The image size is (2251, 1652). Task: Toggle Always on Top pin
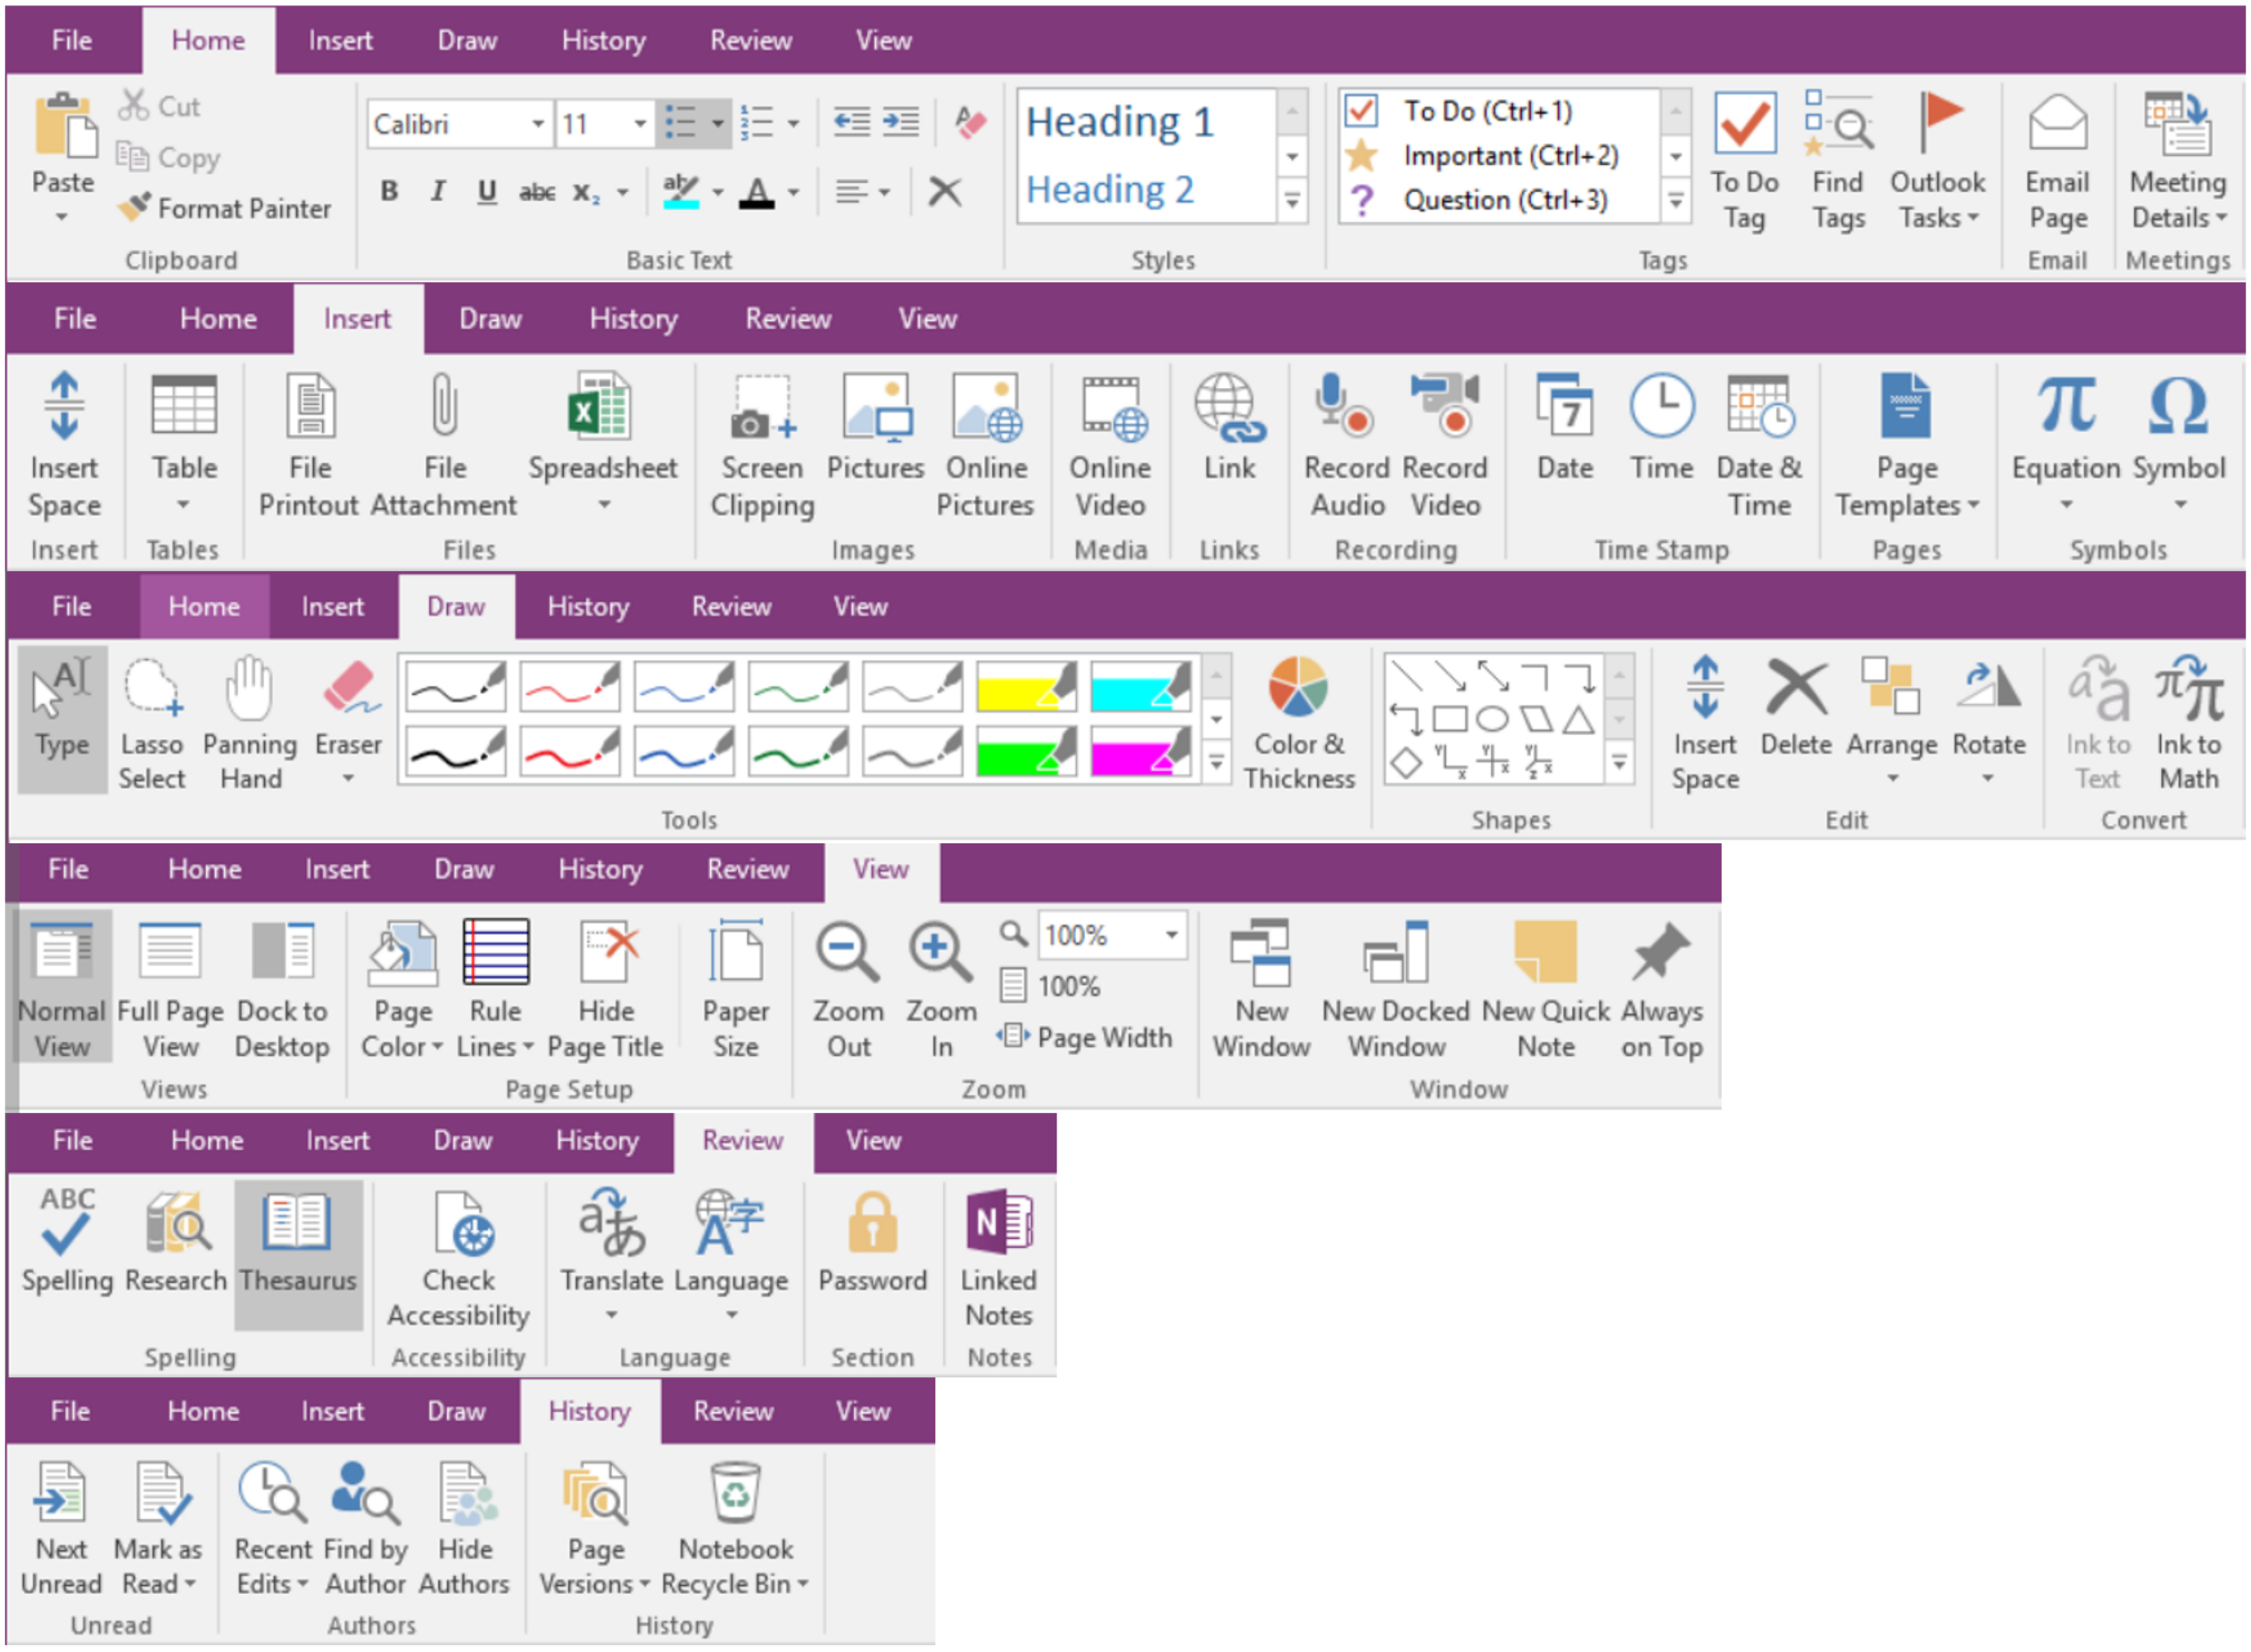(x=1661, y=990)
